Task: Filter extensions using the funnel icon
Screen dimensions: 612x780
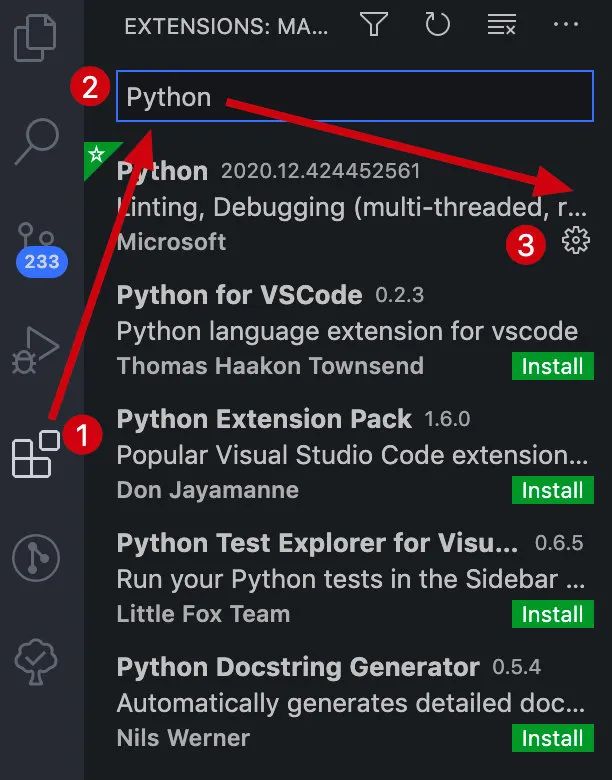Action: pos(374,25)
